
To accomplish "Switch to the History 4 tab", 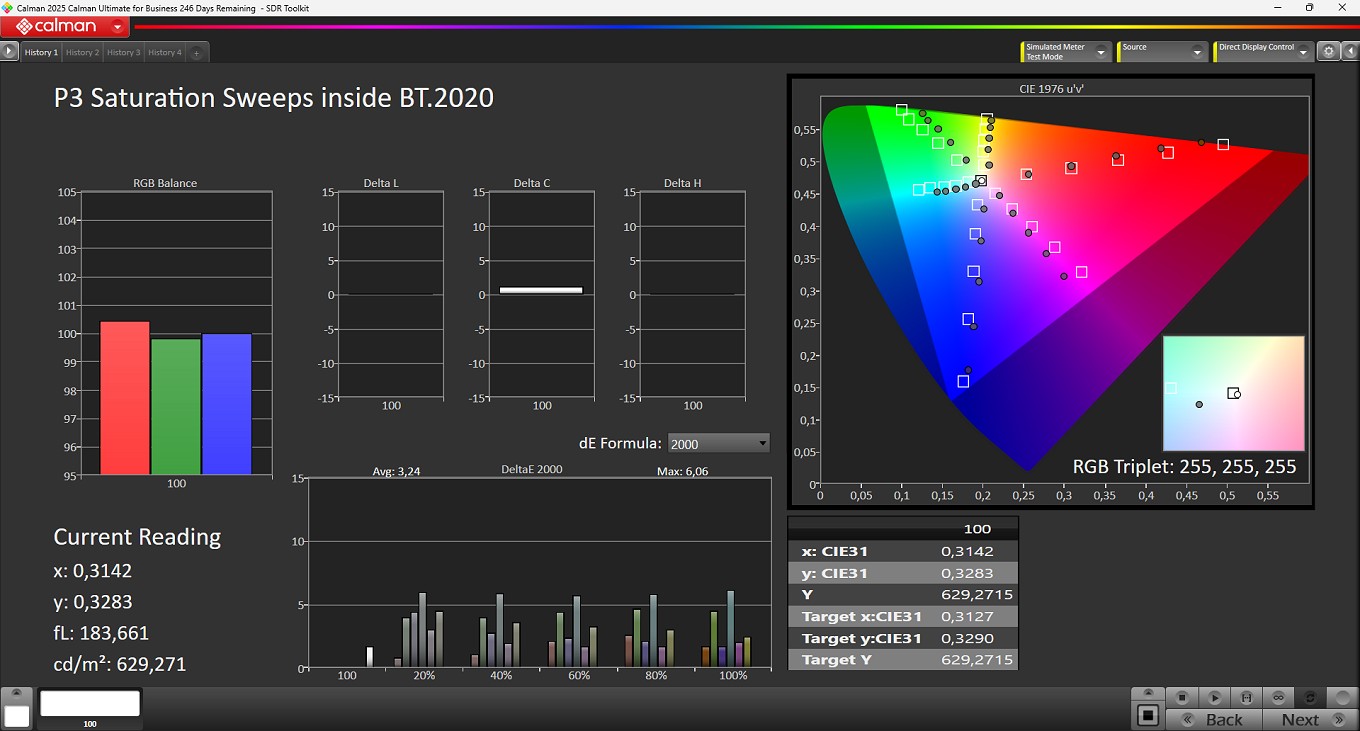I will click(x=164, y=52).
